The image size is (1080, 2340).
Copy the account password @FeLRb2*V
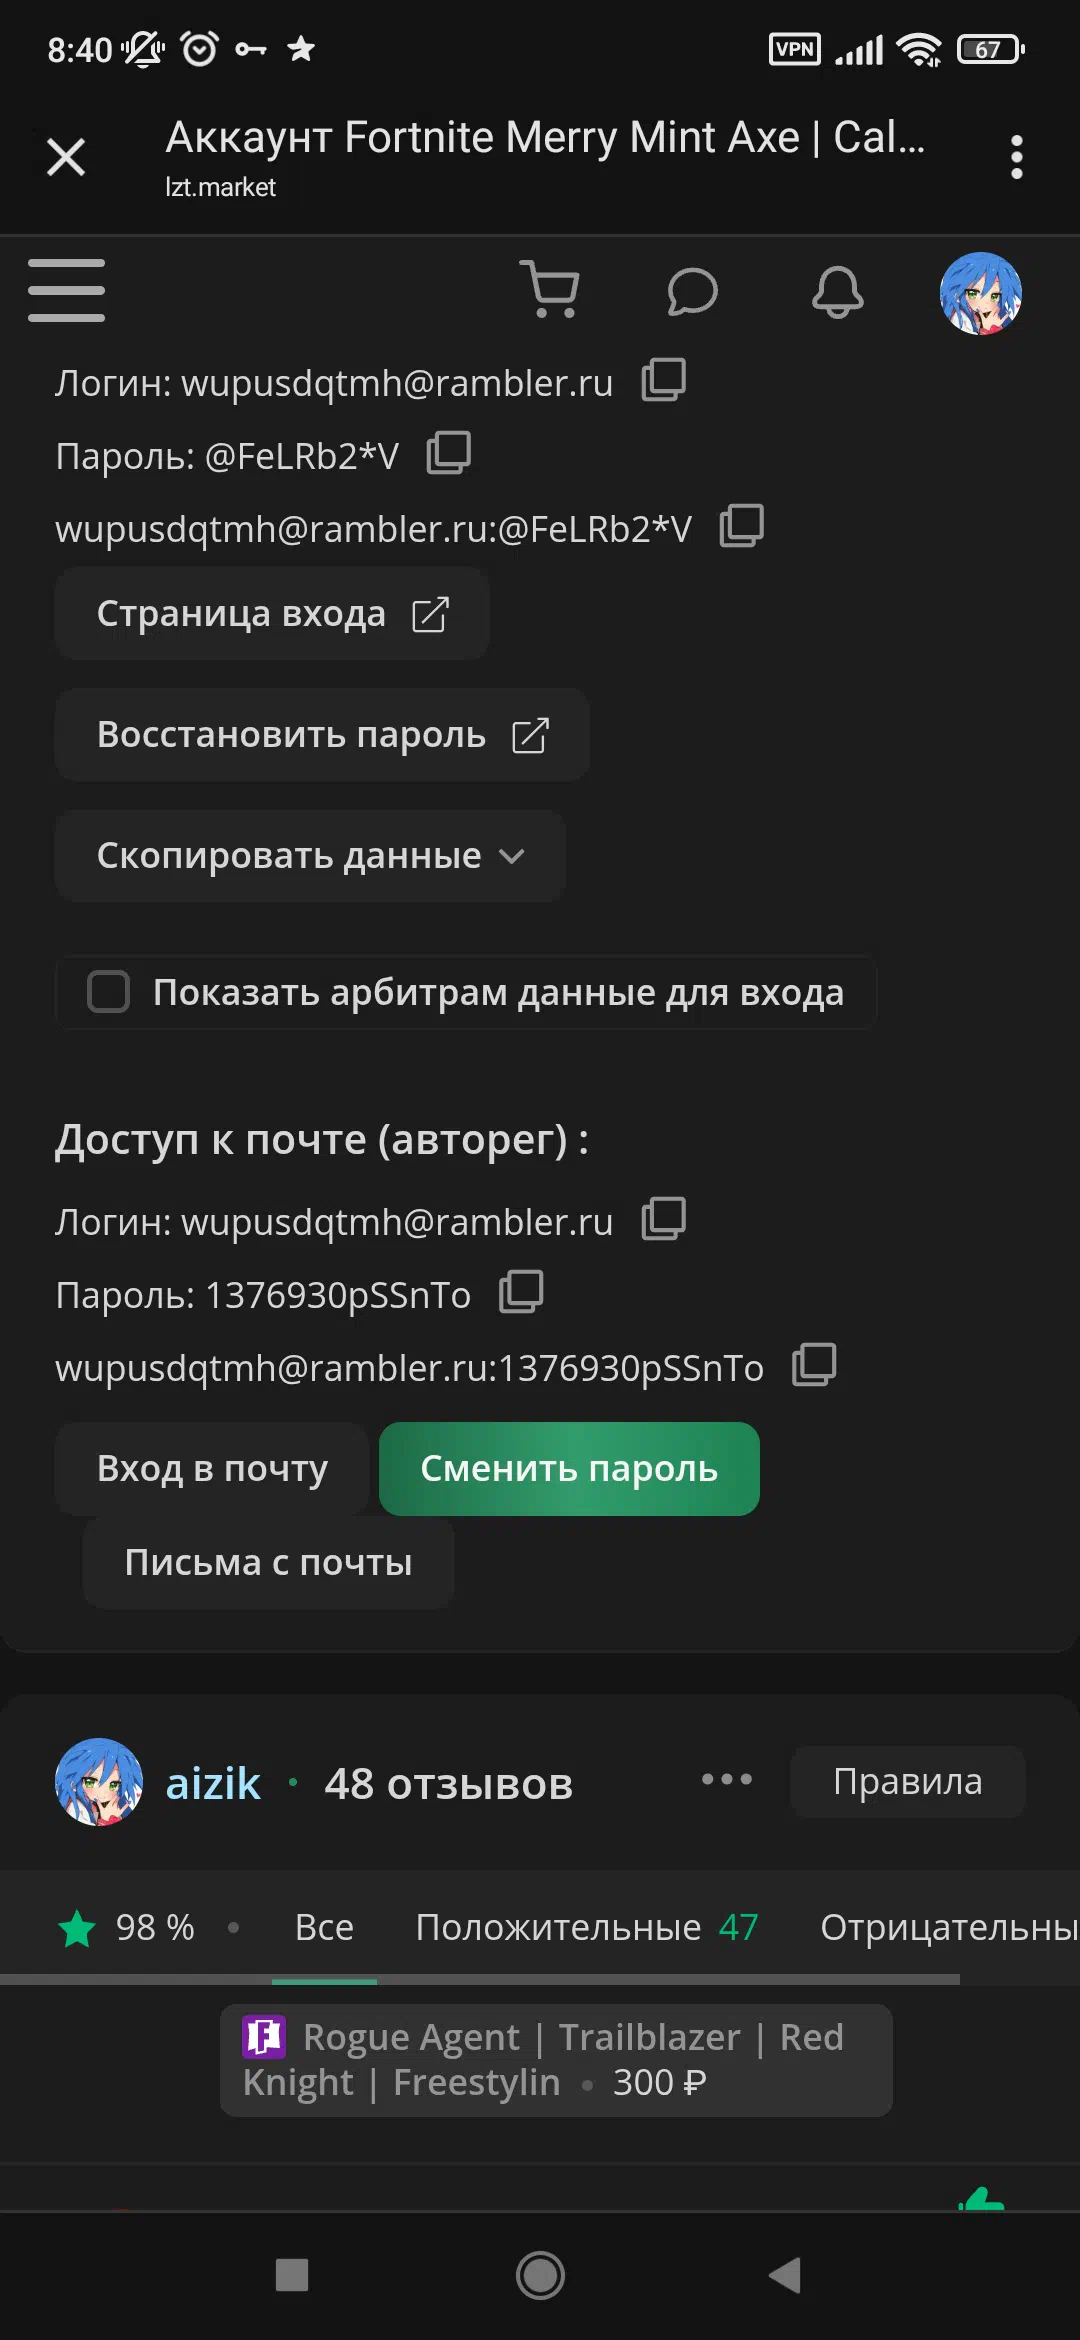point(449,453)
